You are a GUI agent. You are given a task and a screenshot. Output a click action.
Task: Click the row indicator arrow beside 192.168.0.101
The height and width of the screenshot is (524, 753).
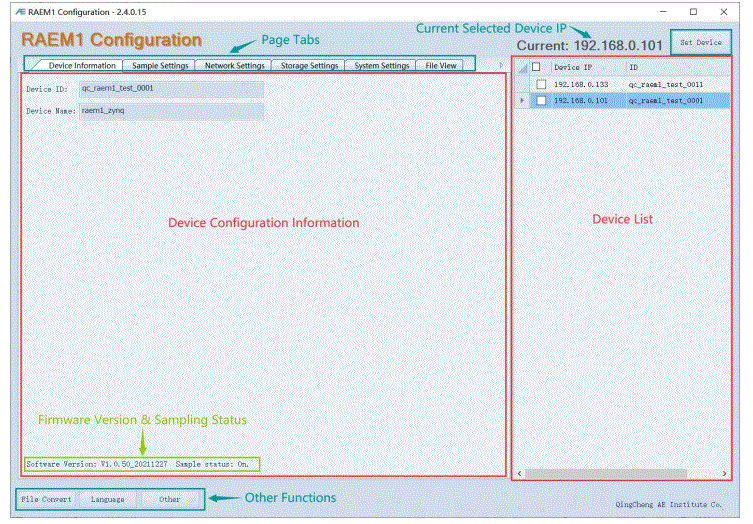522,100
